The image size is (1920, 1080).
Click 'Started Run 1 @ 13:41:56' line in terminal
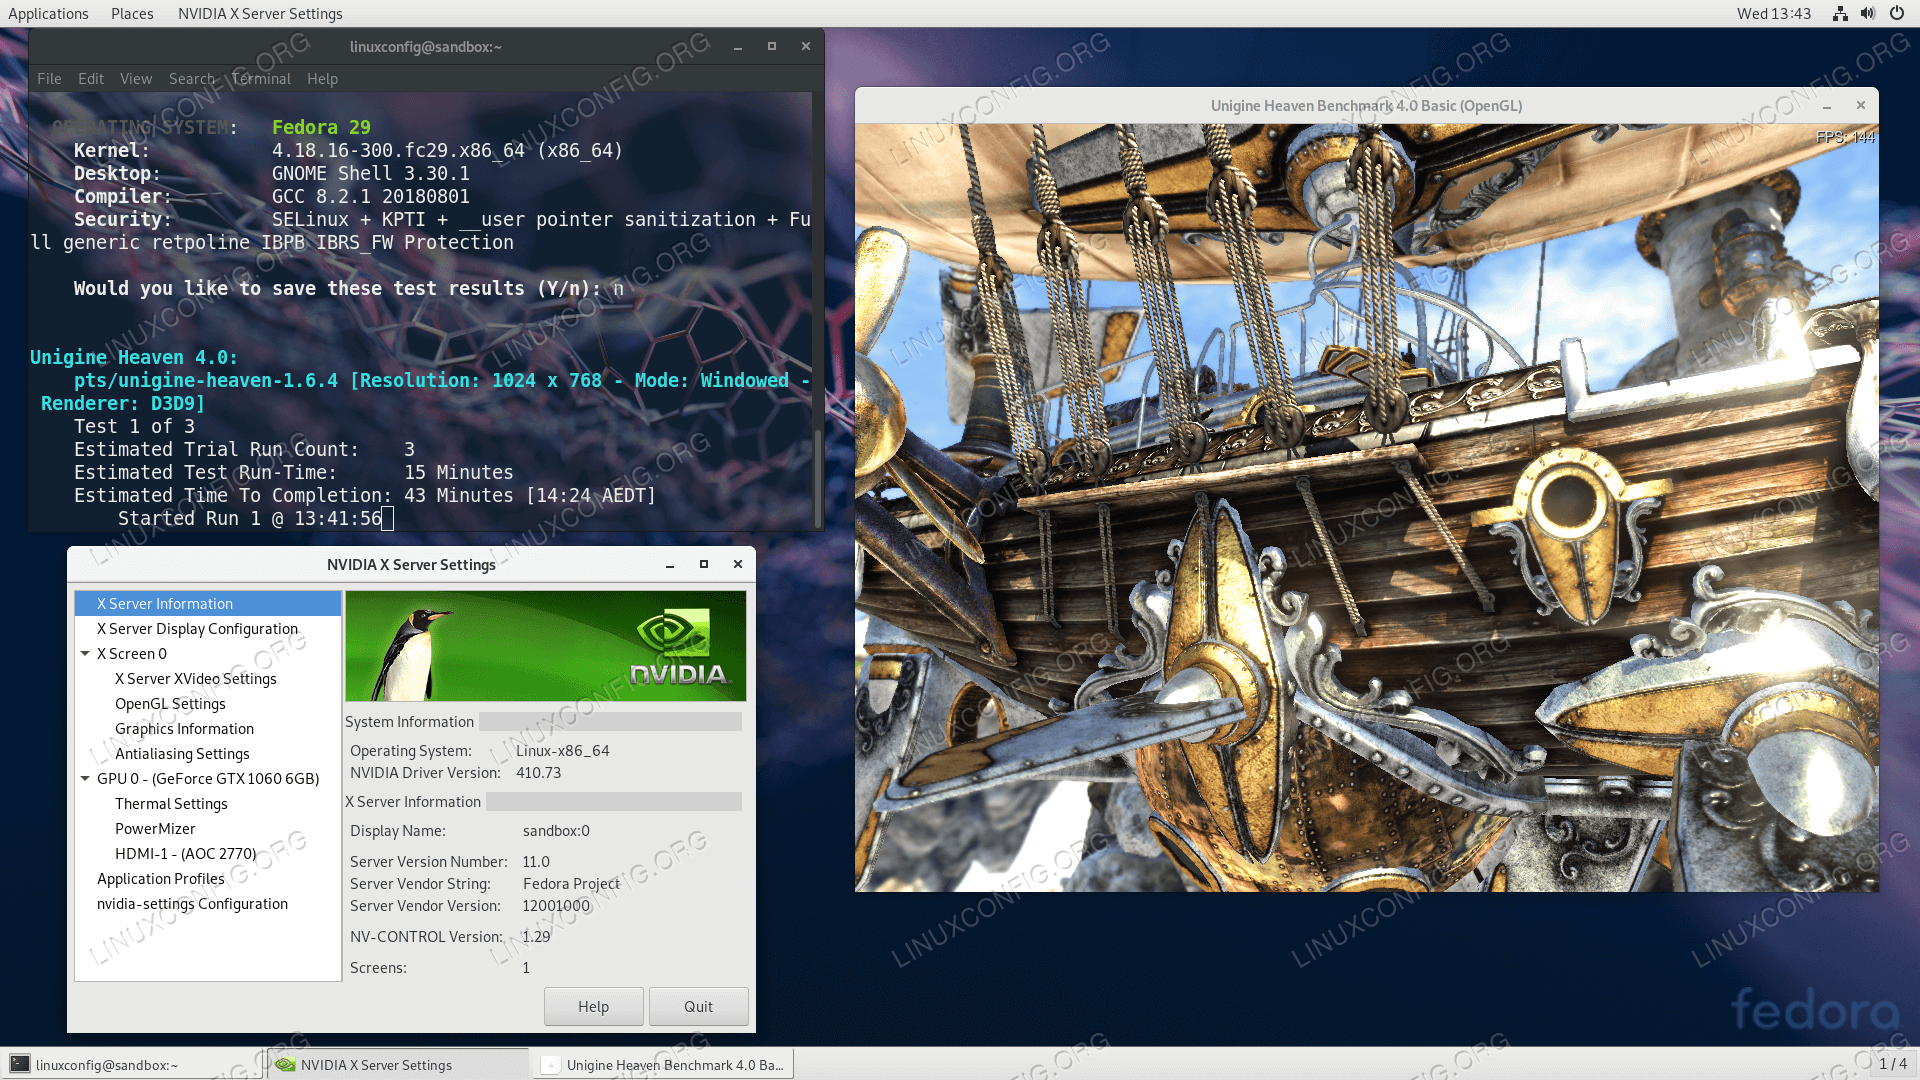(250, 518)
